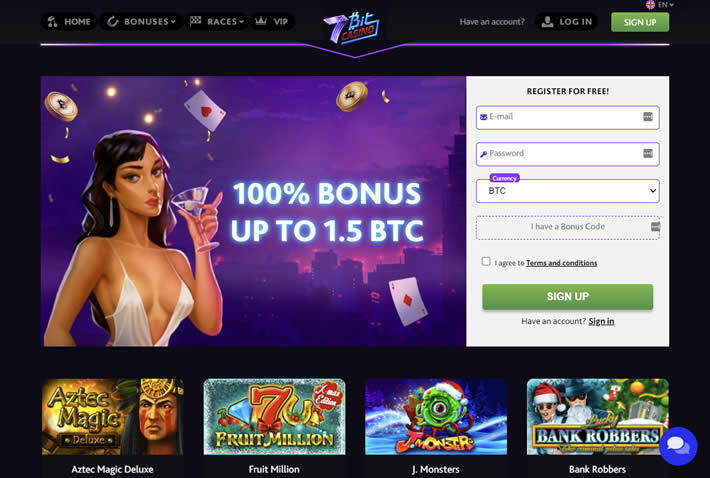Click the autofill icon in Password field
This screenshot has height=478, width=710.
tap(648, 153)
